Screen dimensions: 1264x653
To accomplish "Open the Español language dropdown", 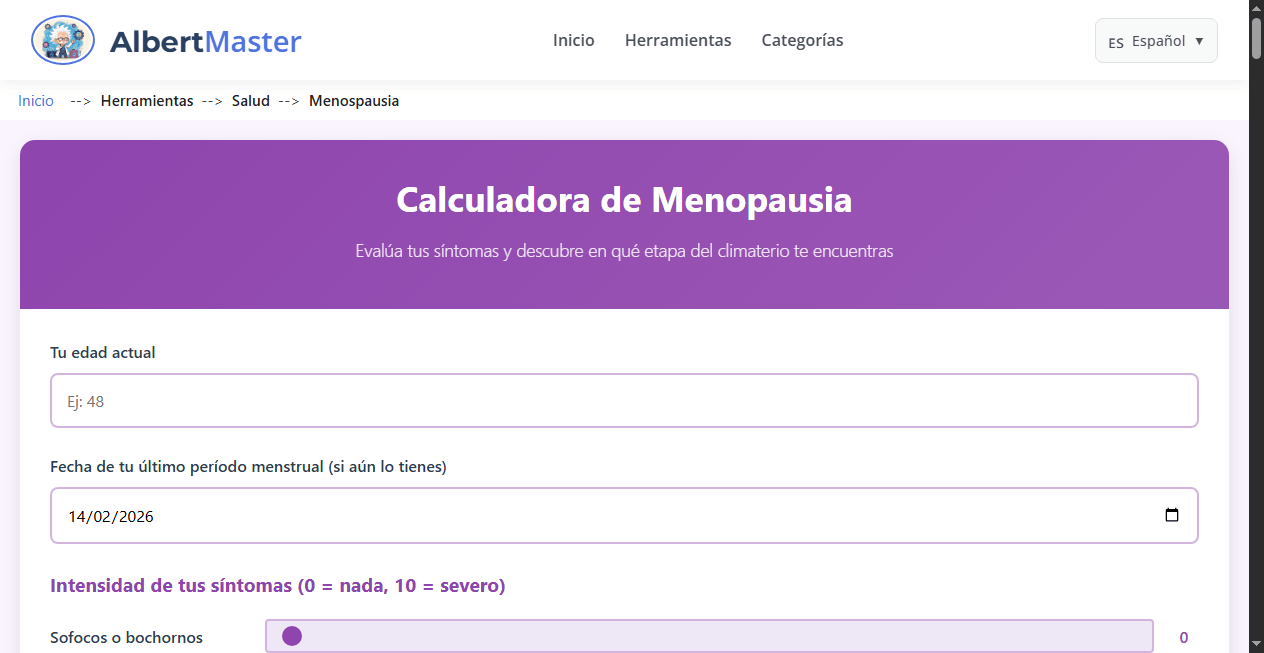I will [x=1156, y=40].
